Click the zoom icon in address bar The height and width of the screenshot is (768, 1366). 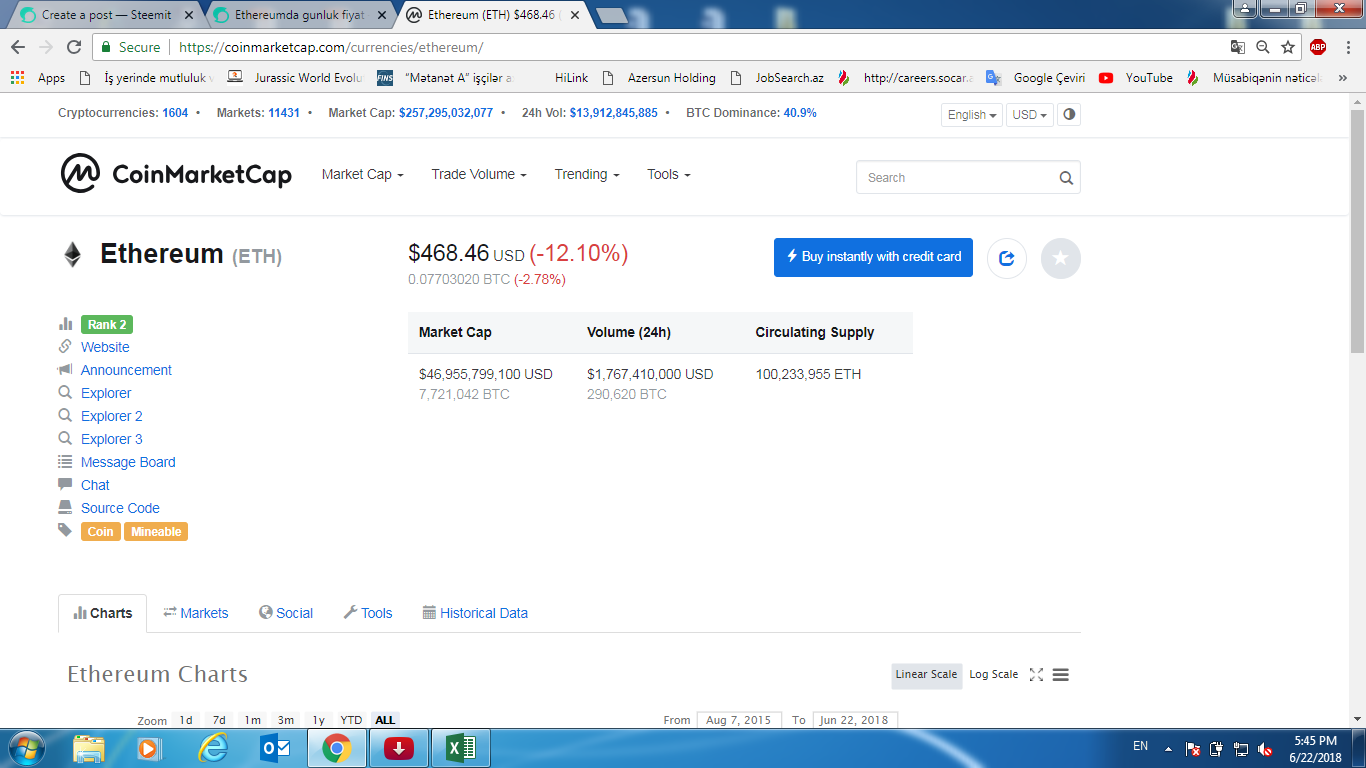[1263, 47]
